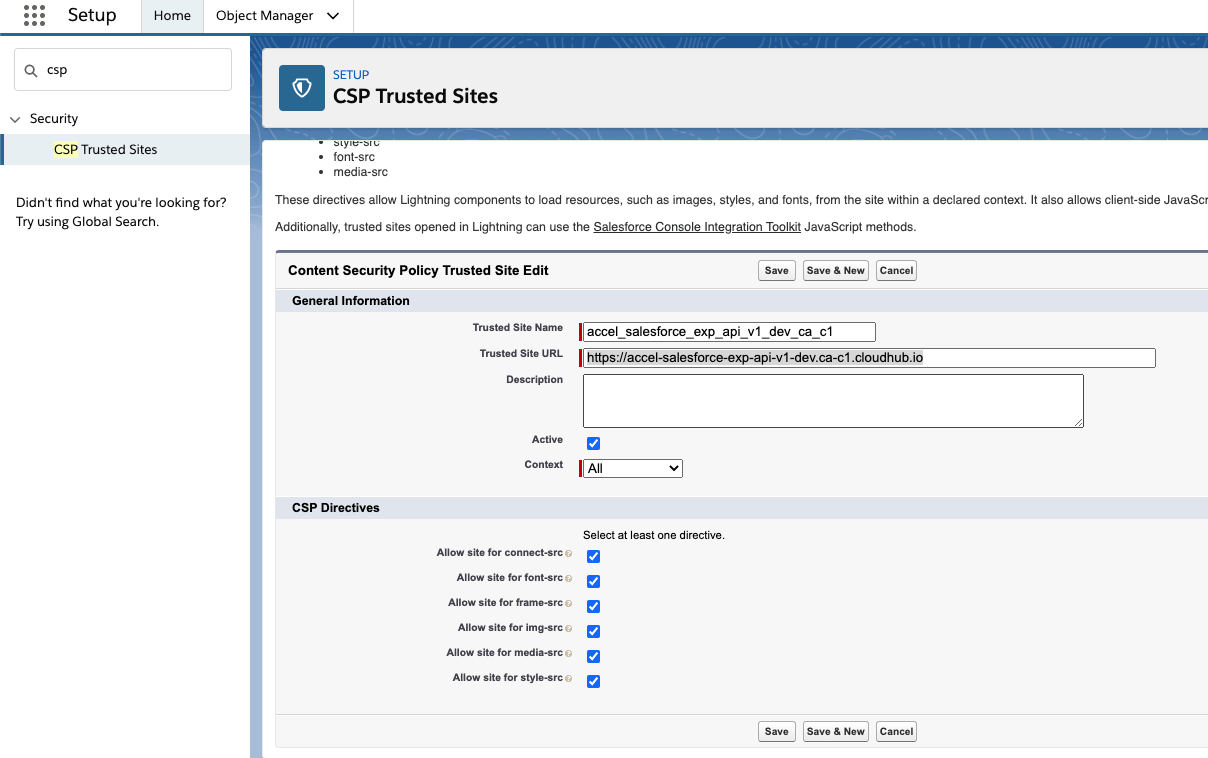Click the Description text area
1208x758 pixels.
[x=834, y=401]
